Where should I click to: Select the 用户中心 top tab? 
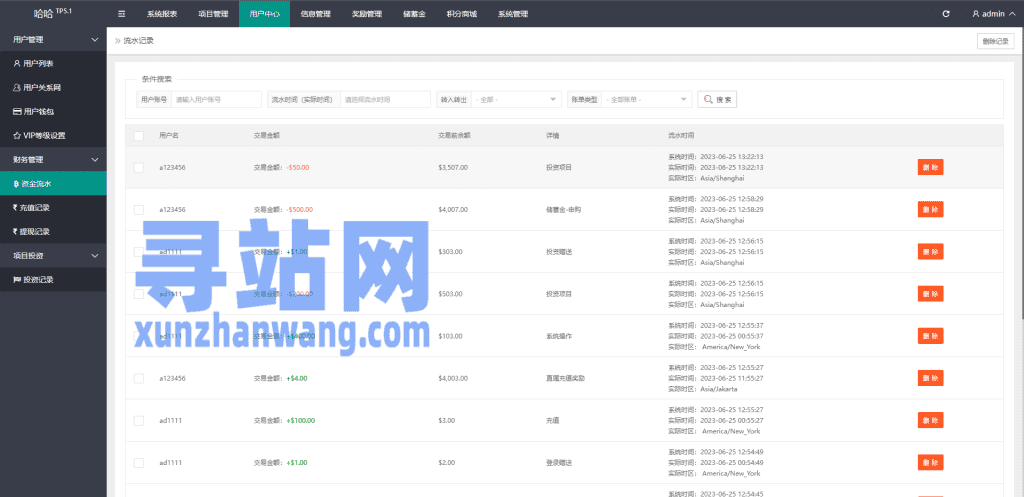(x=264, y=14)
